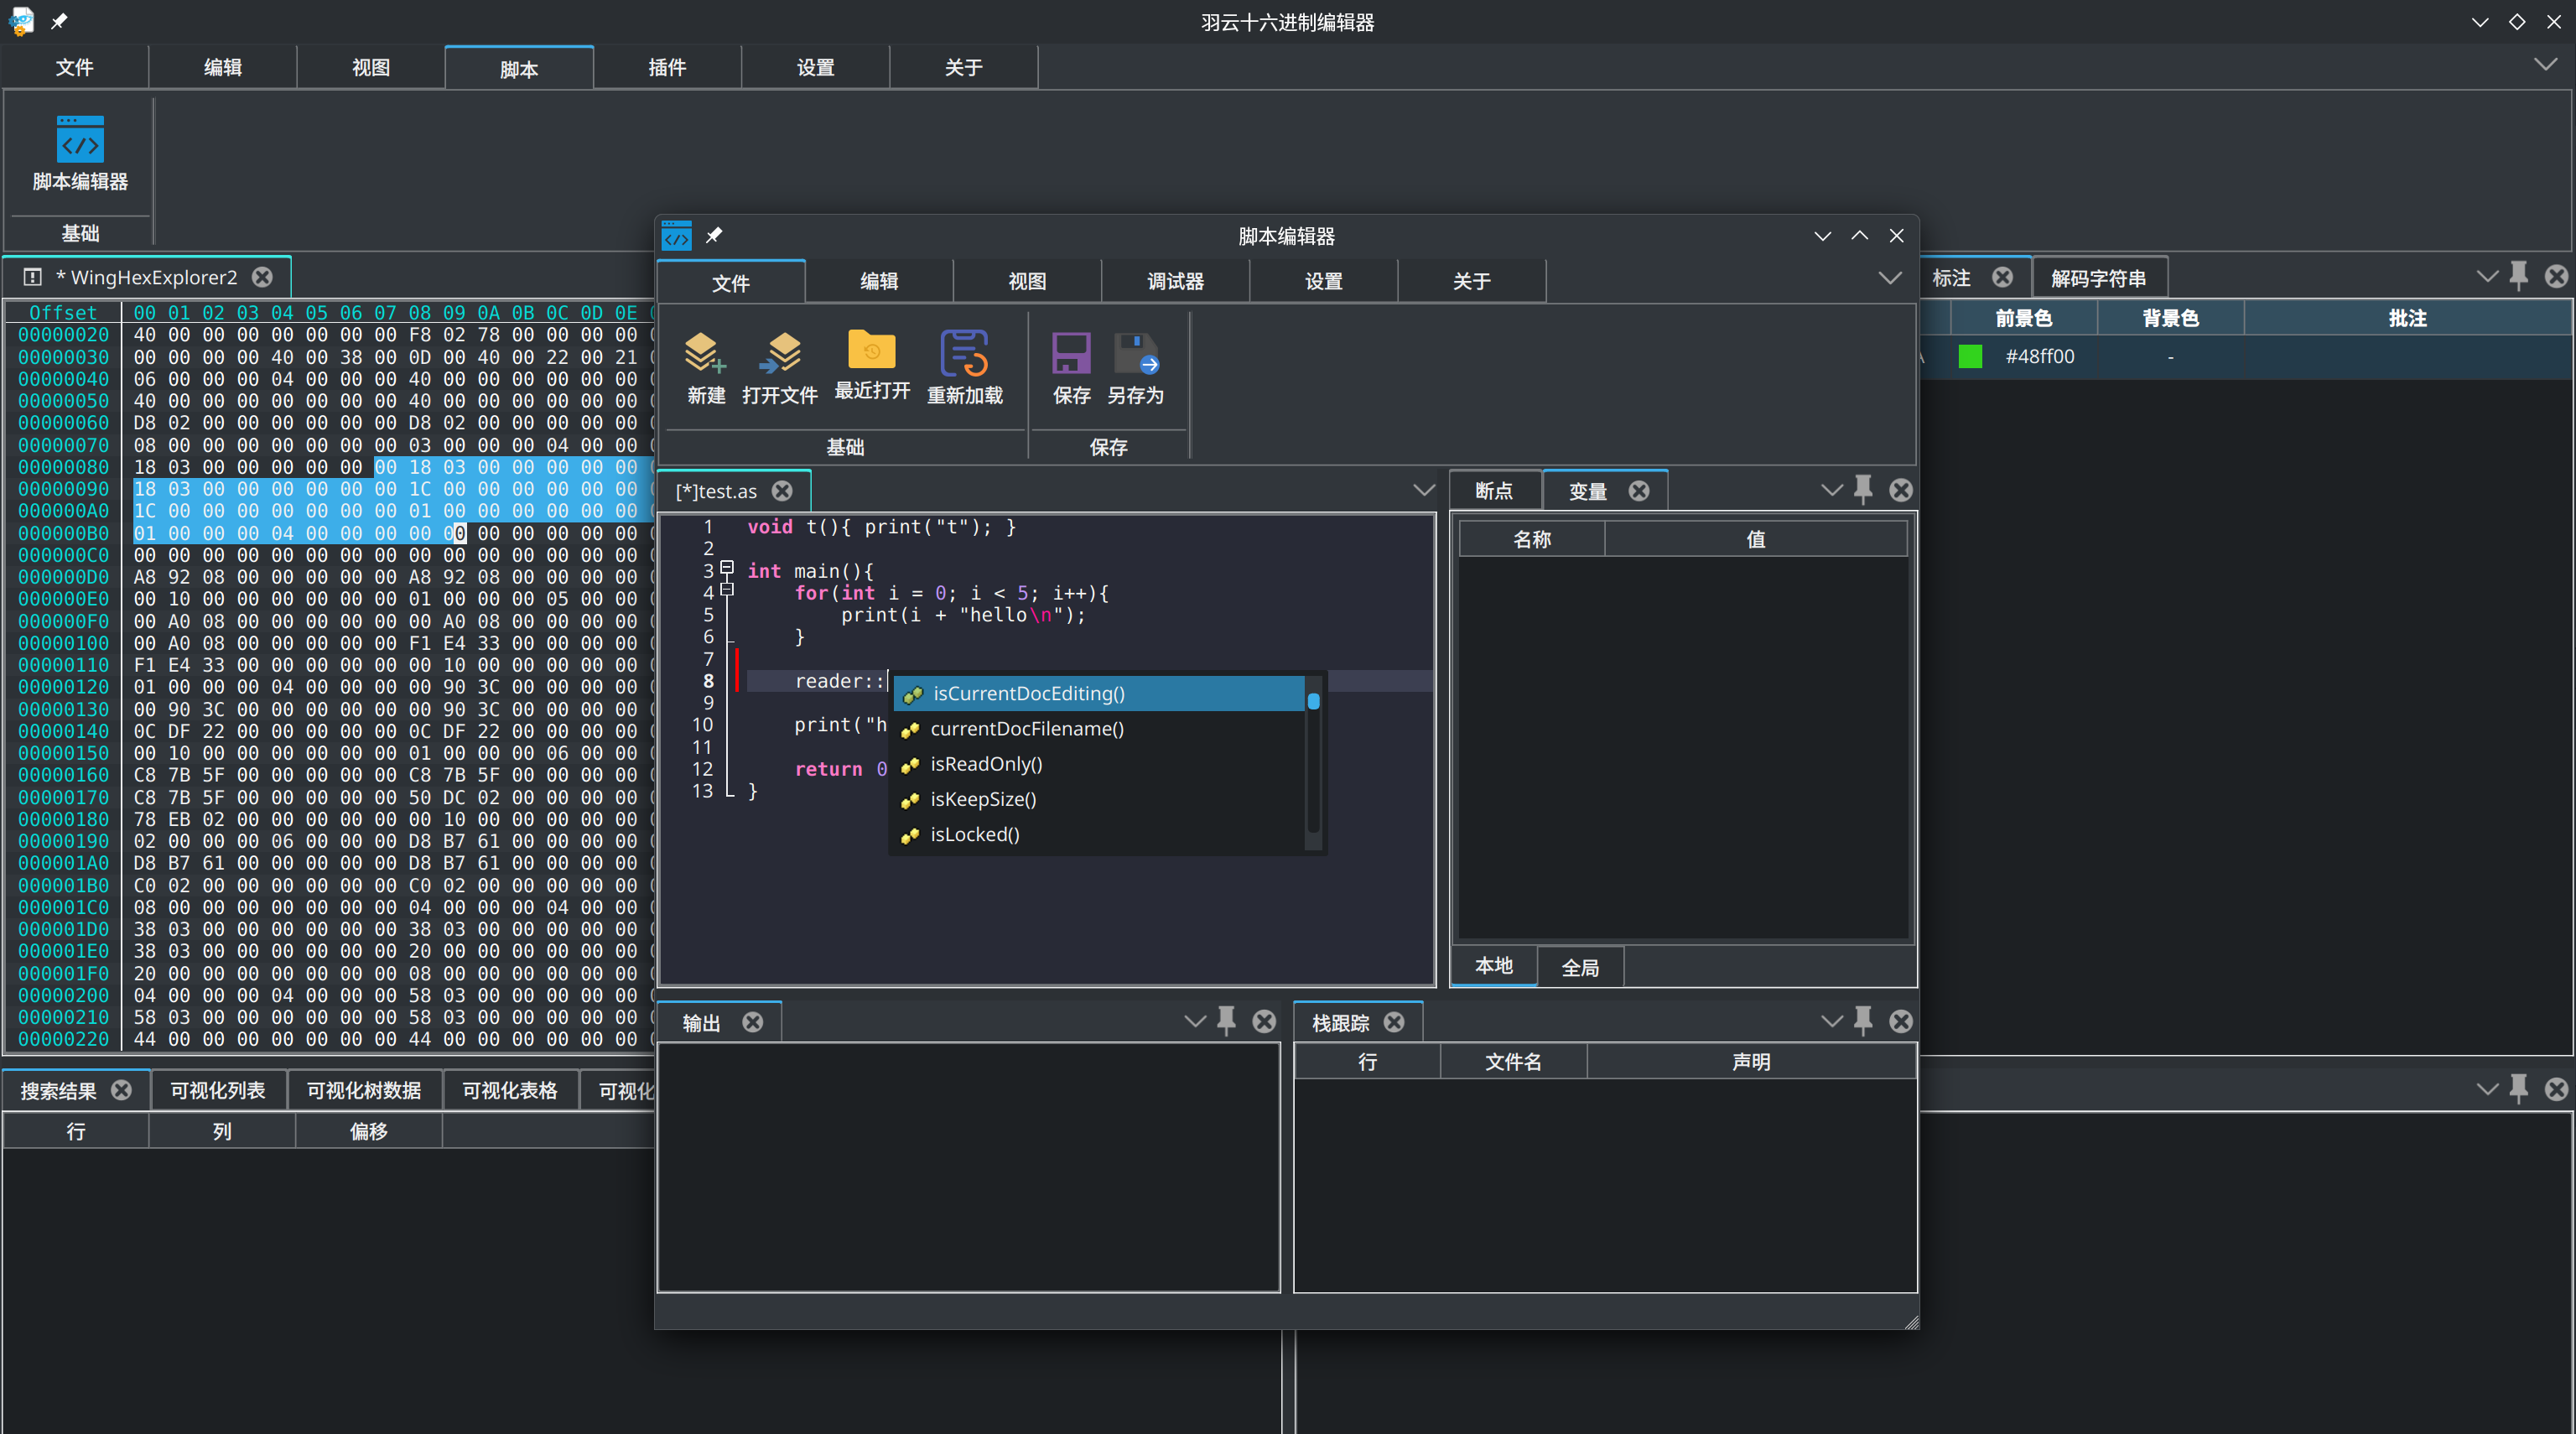The image size is (2576, 1434).
Task: Switch to the 插件 plugin ribbon tab
Action: pos(667,67)
